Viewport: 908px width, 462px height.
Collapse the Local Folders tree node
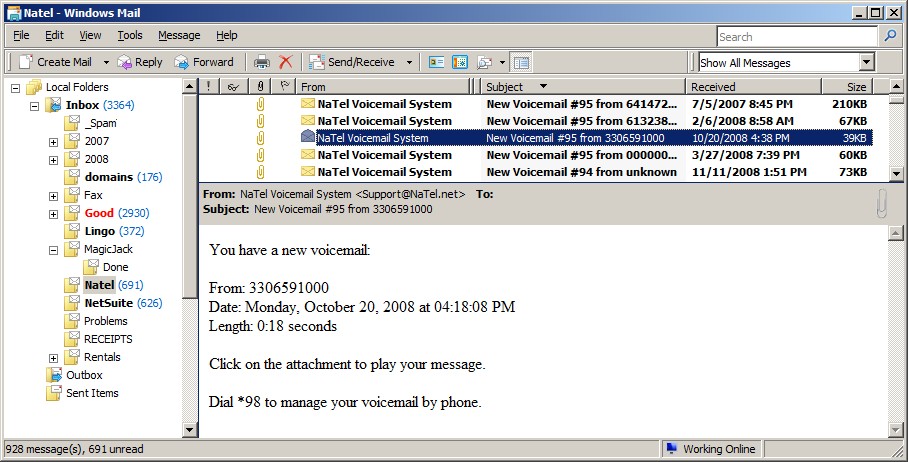pyautogui.click(x=16, y=88)
